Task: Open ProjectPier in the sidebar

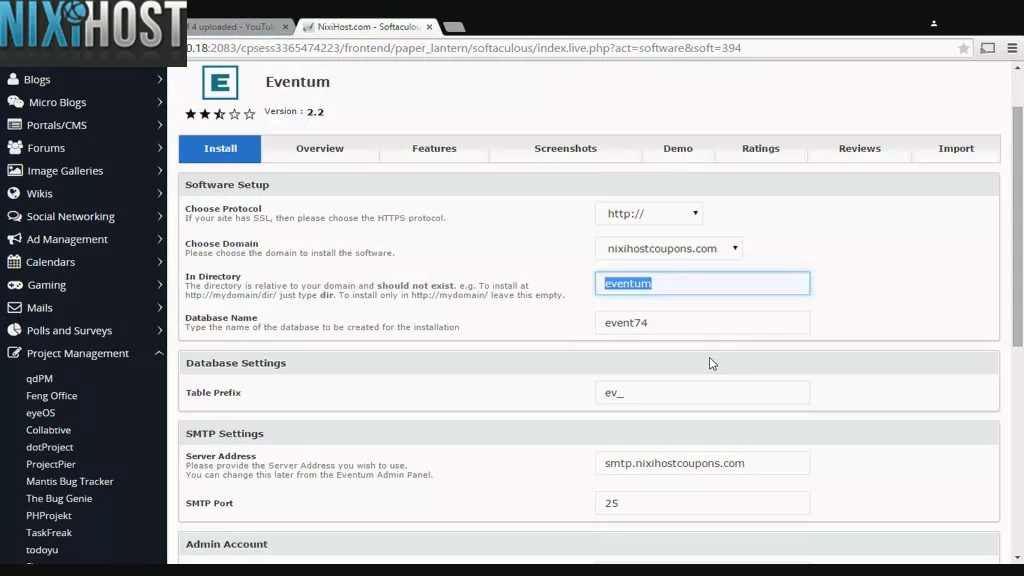Action: (51, 464)
